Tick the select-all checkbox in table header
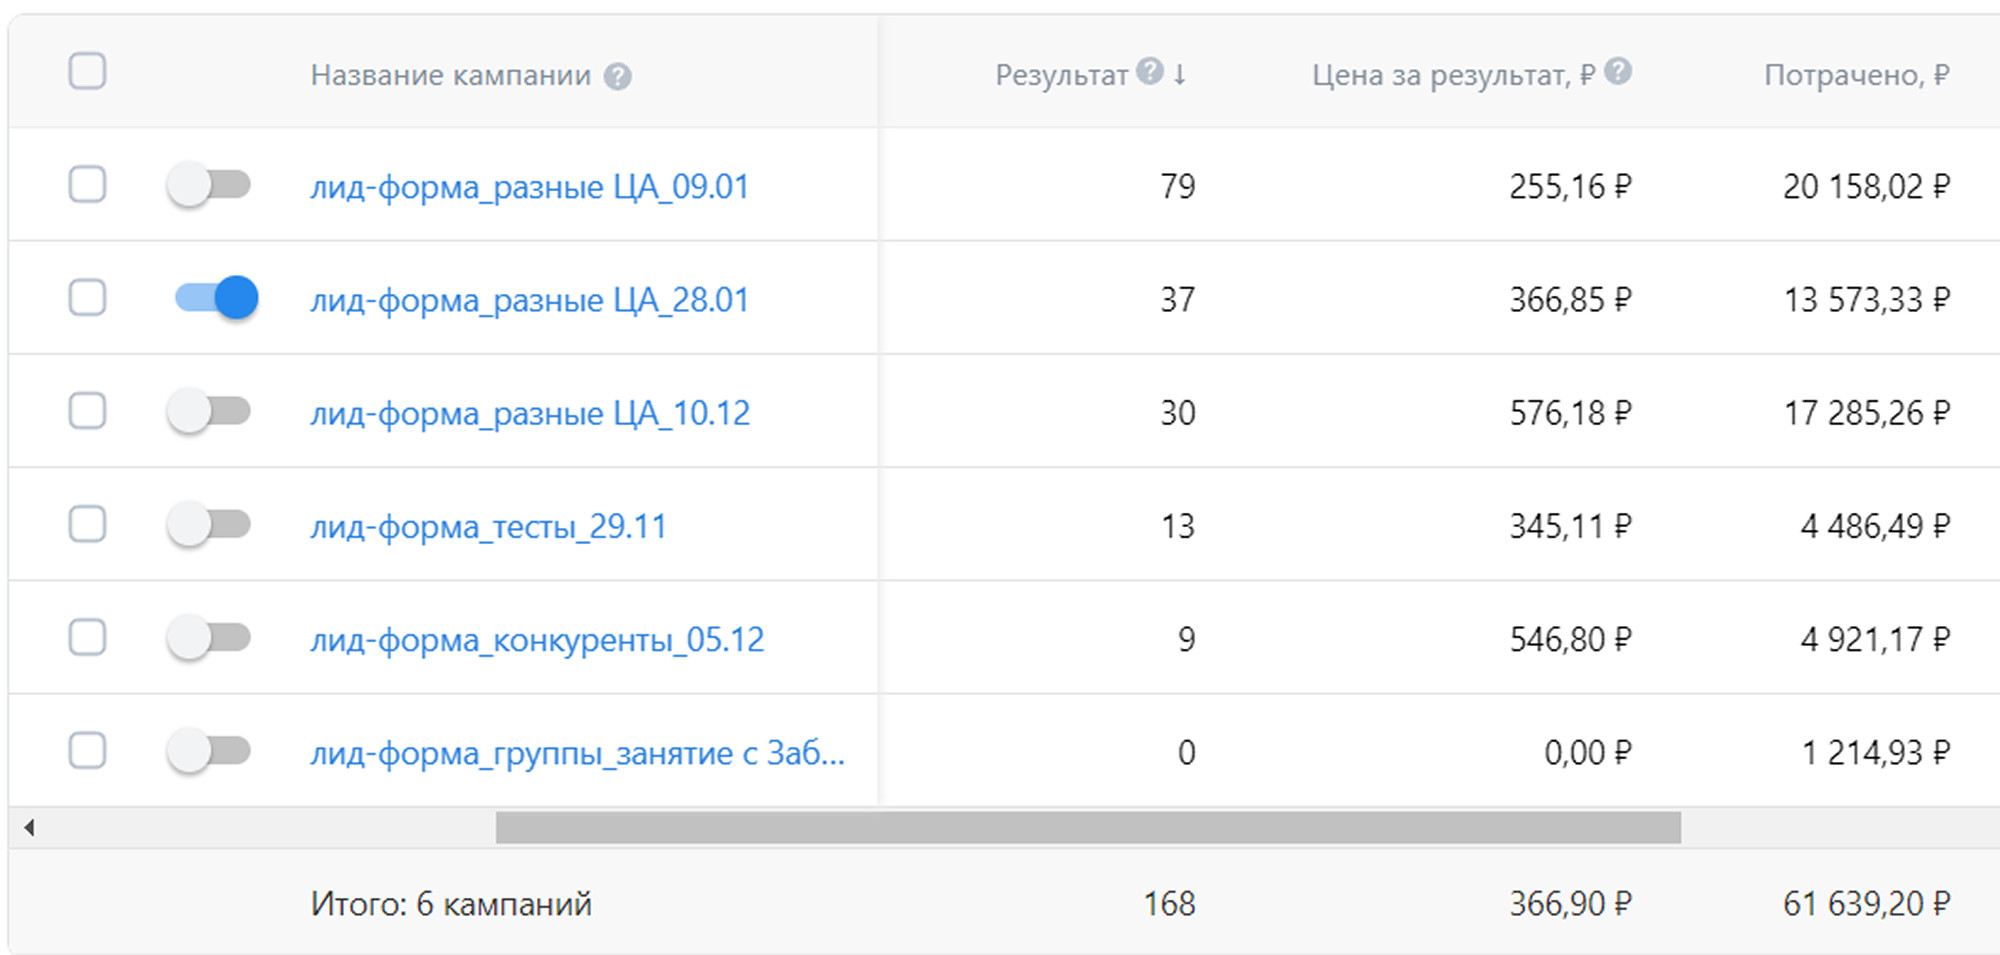The width and height of the screenshot is (2000, 955). [87, 71]
